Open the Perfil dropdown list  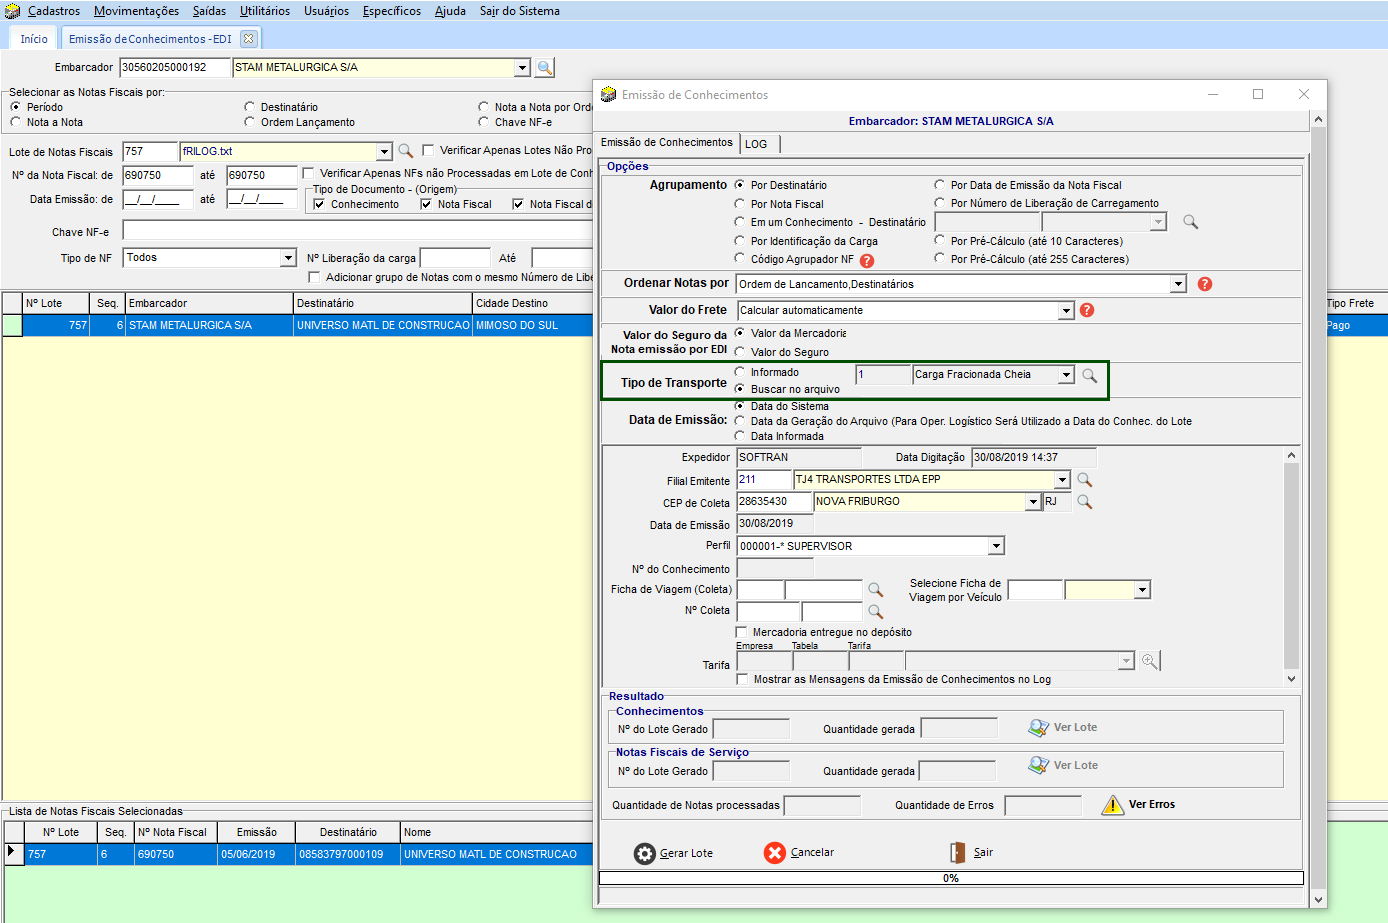(x=995, y=546)
